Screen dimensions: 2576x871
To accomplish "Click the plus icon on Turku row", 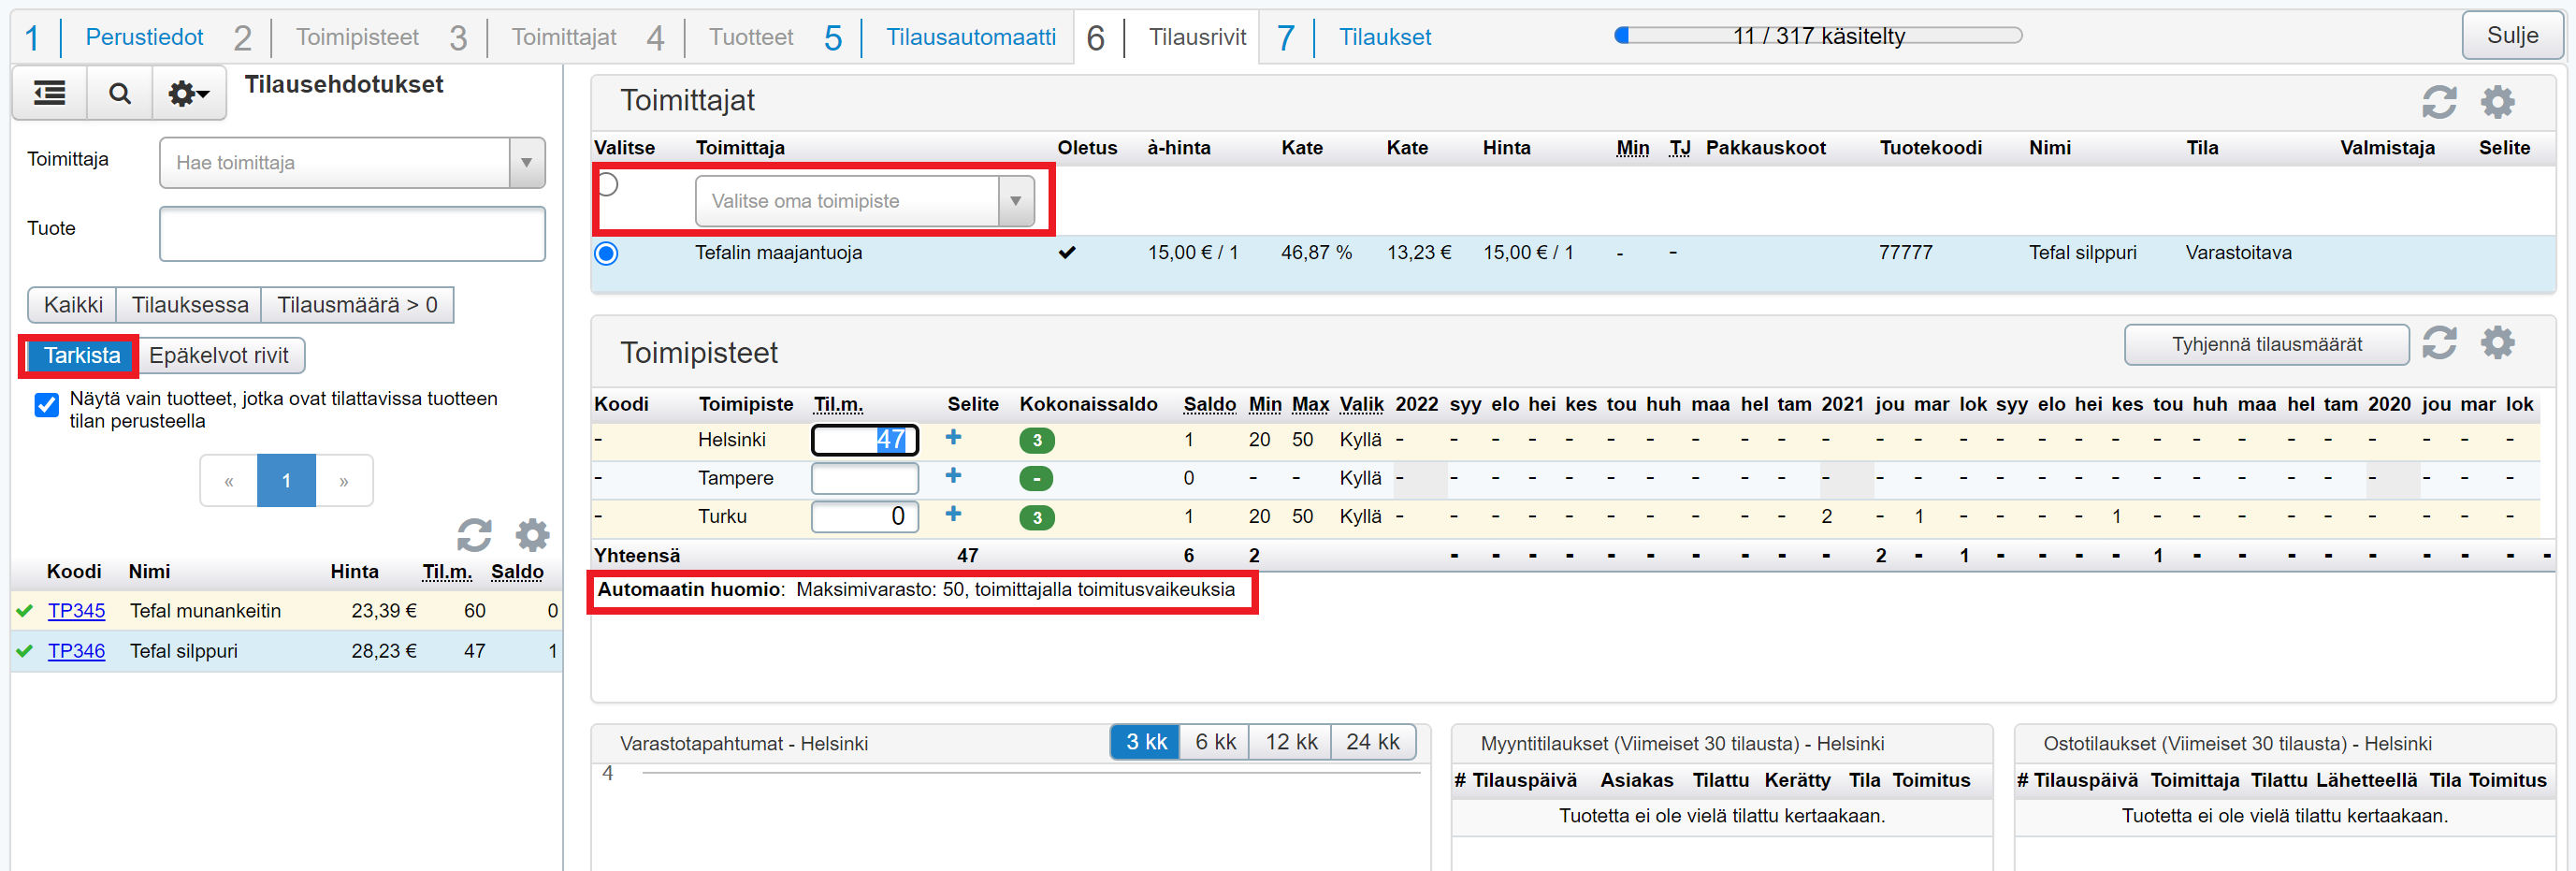I will [953, 515].
